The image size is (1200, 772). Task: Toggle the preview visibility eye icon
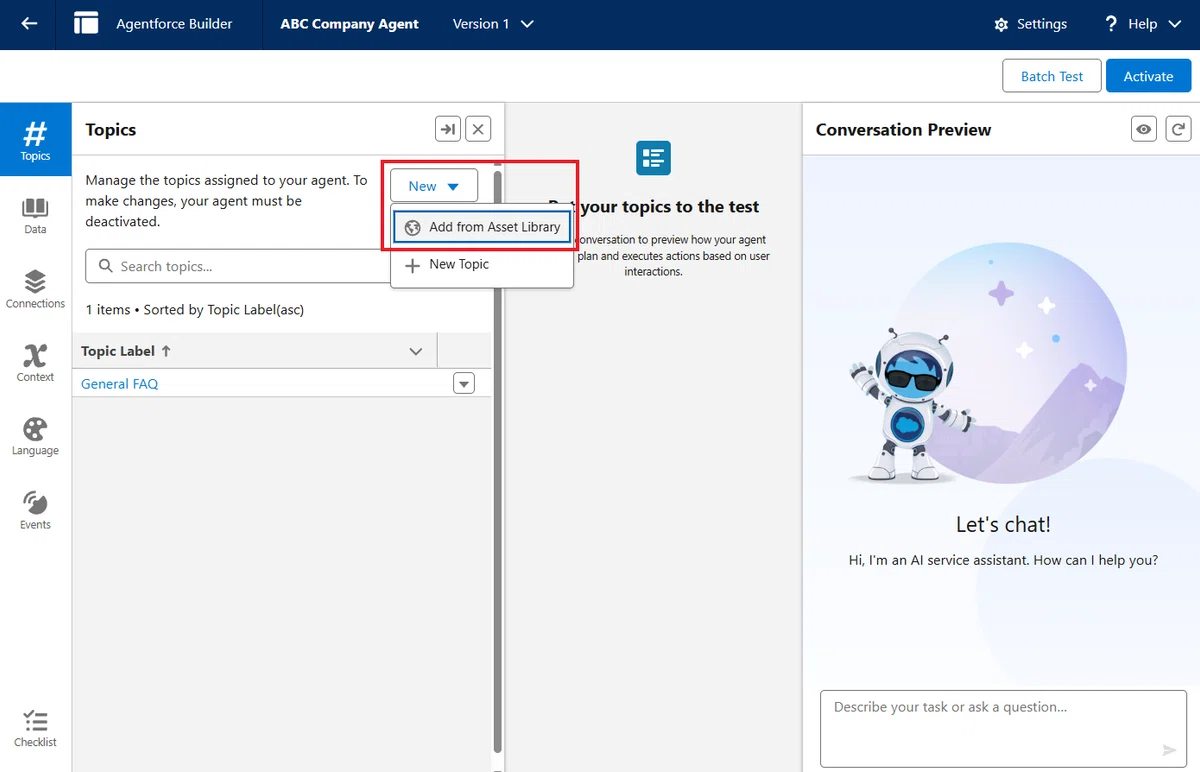[x=1145, y=129]
